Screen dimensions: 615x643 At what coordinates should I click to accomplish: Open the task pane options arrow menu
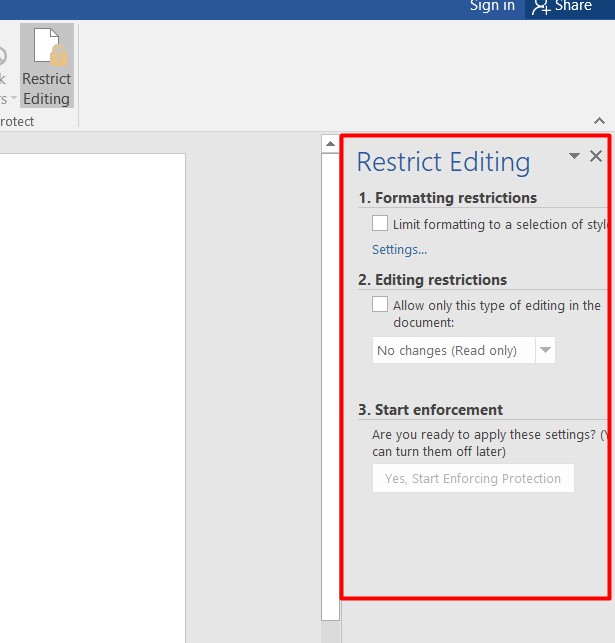[574, 156]
